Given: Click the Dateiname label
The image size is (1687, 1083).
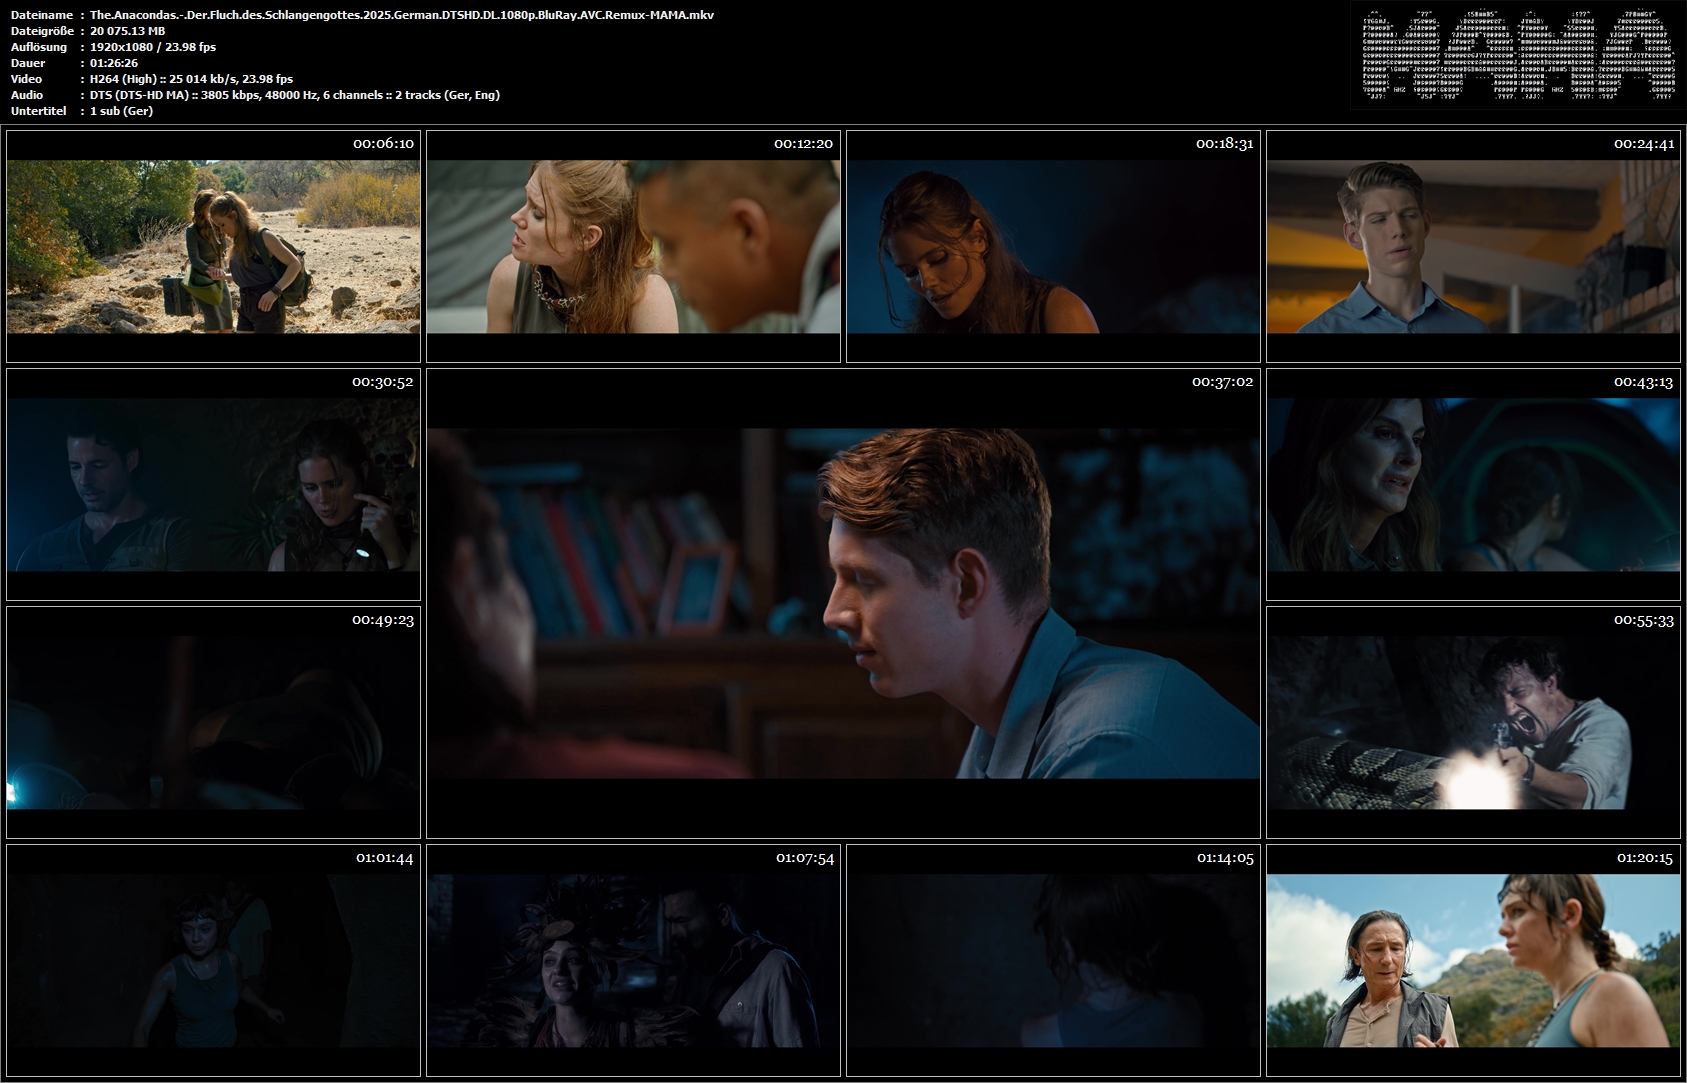Looking at the screenshot, I should click(x=41, y=15).
